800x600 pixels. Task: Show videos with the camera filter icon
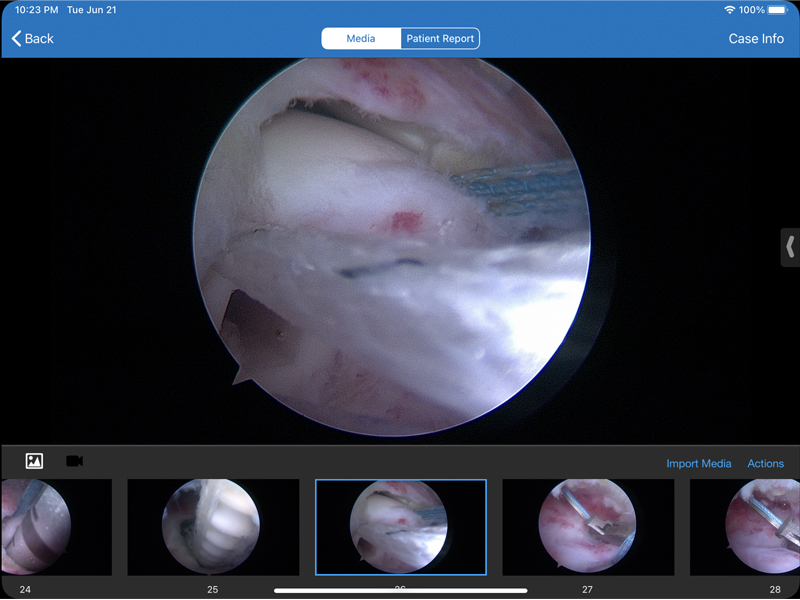[74, 461]
